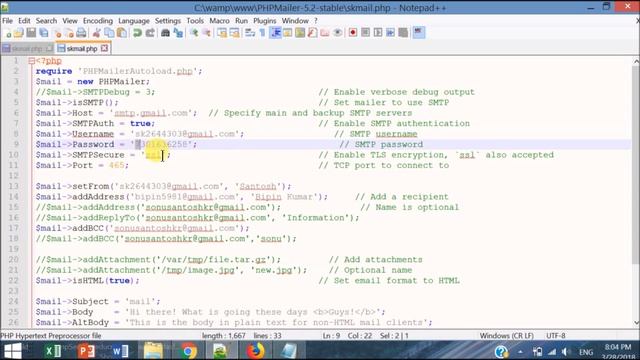Switch to the inactive first document tab
This screenshot has height=360, width=640.
pyautogui.click(x=27, y=49)
